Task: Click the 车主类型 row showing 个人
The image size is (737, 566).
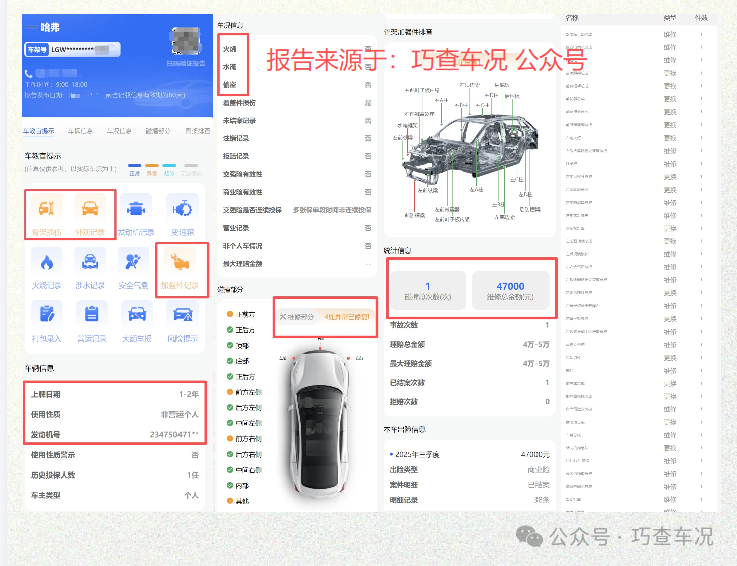Action: pyautogui.click(x=115, y=495)
